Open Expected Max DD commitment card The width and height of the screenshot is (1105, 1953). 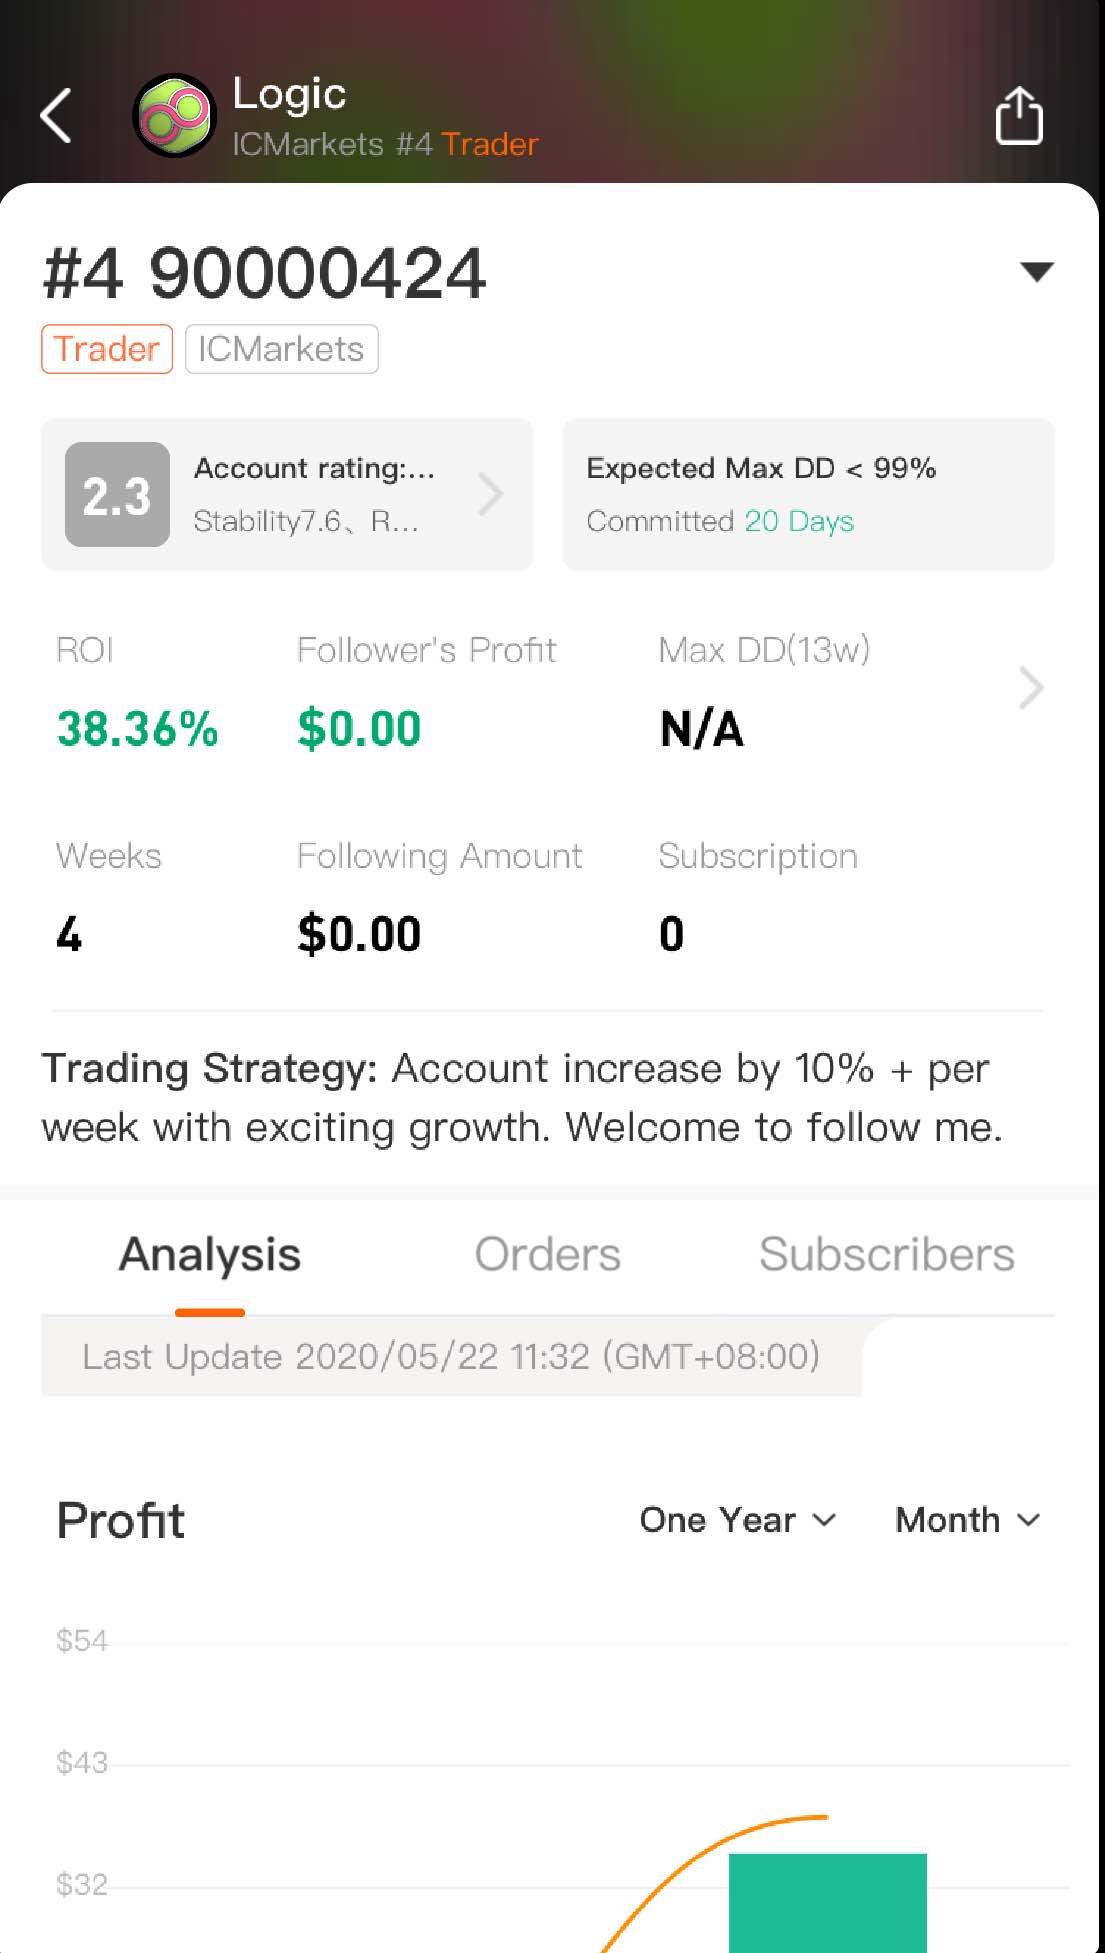point(808,494)
